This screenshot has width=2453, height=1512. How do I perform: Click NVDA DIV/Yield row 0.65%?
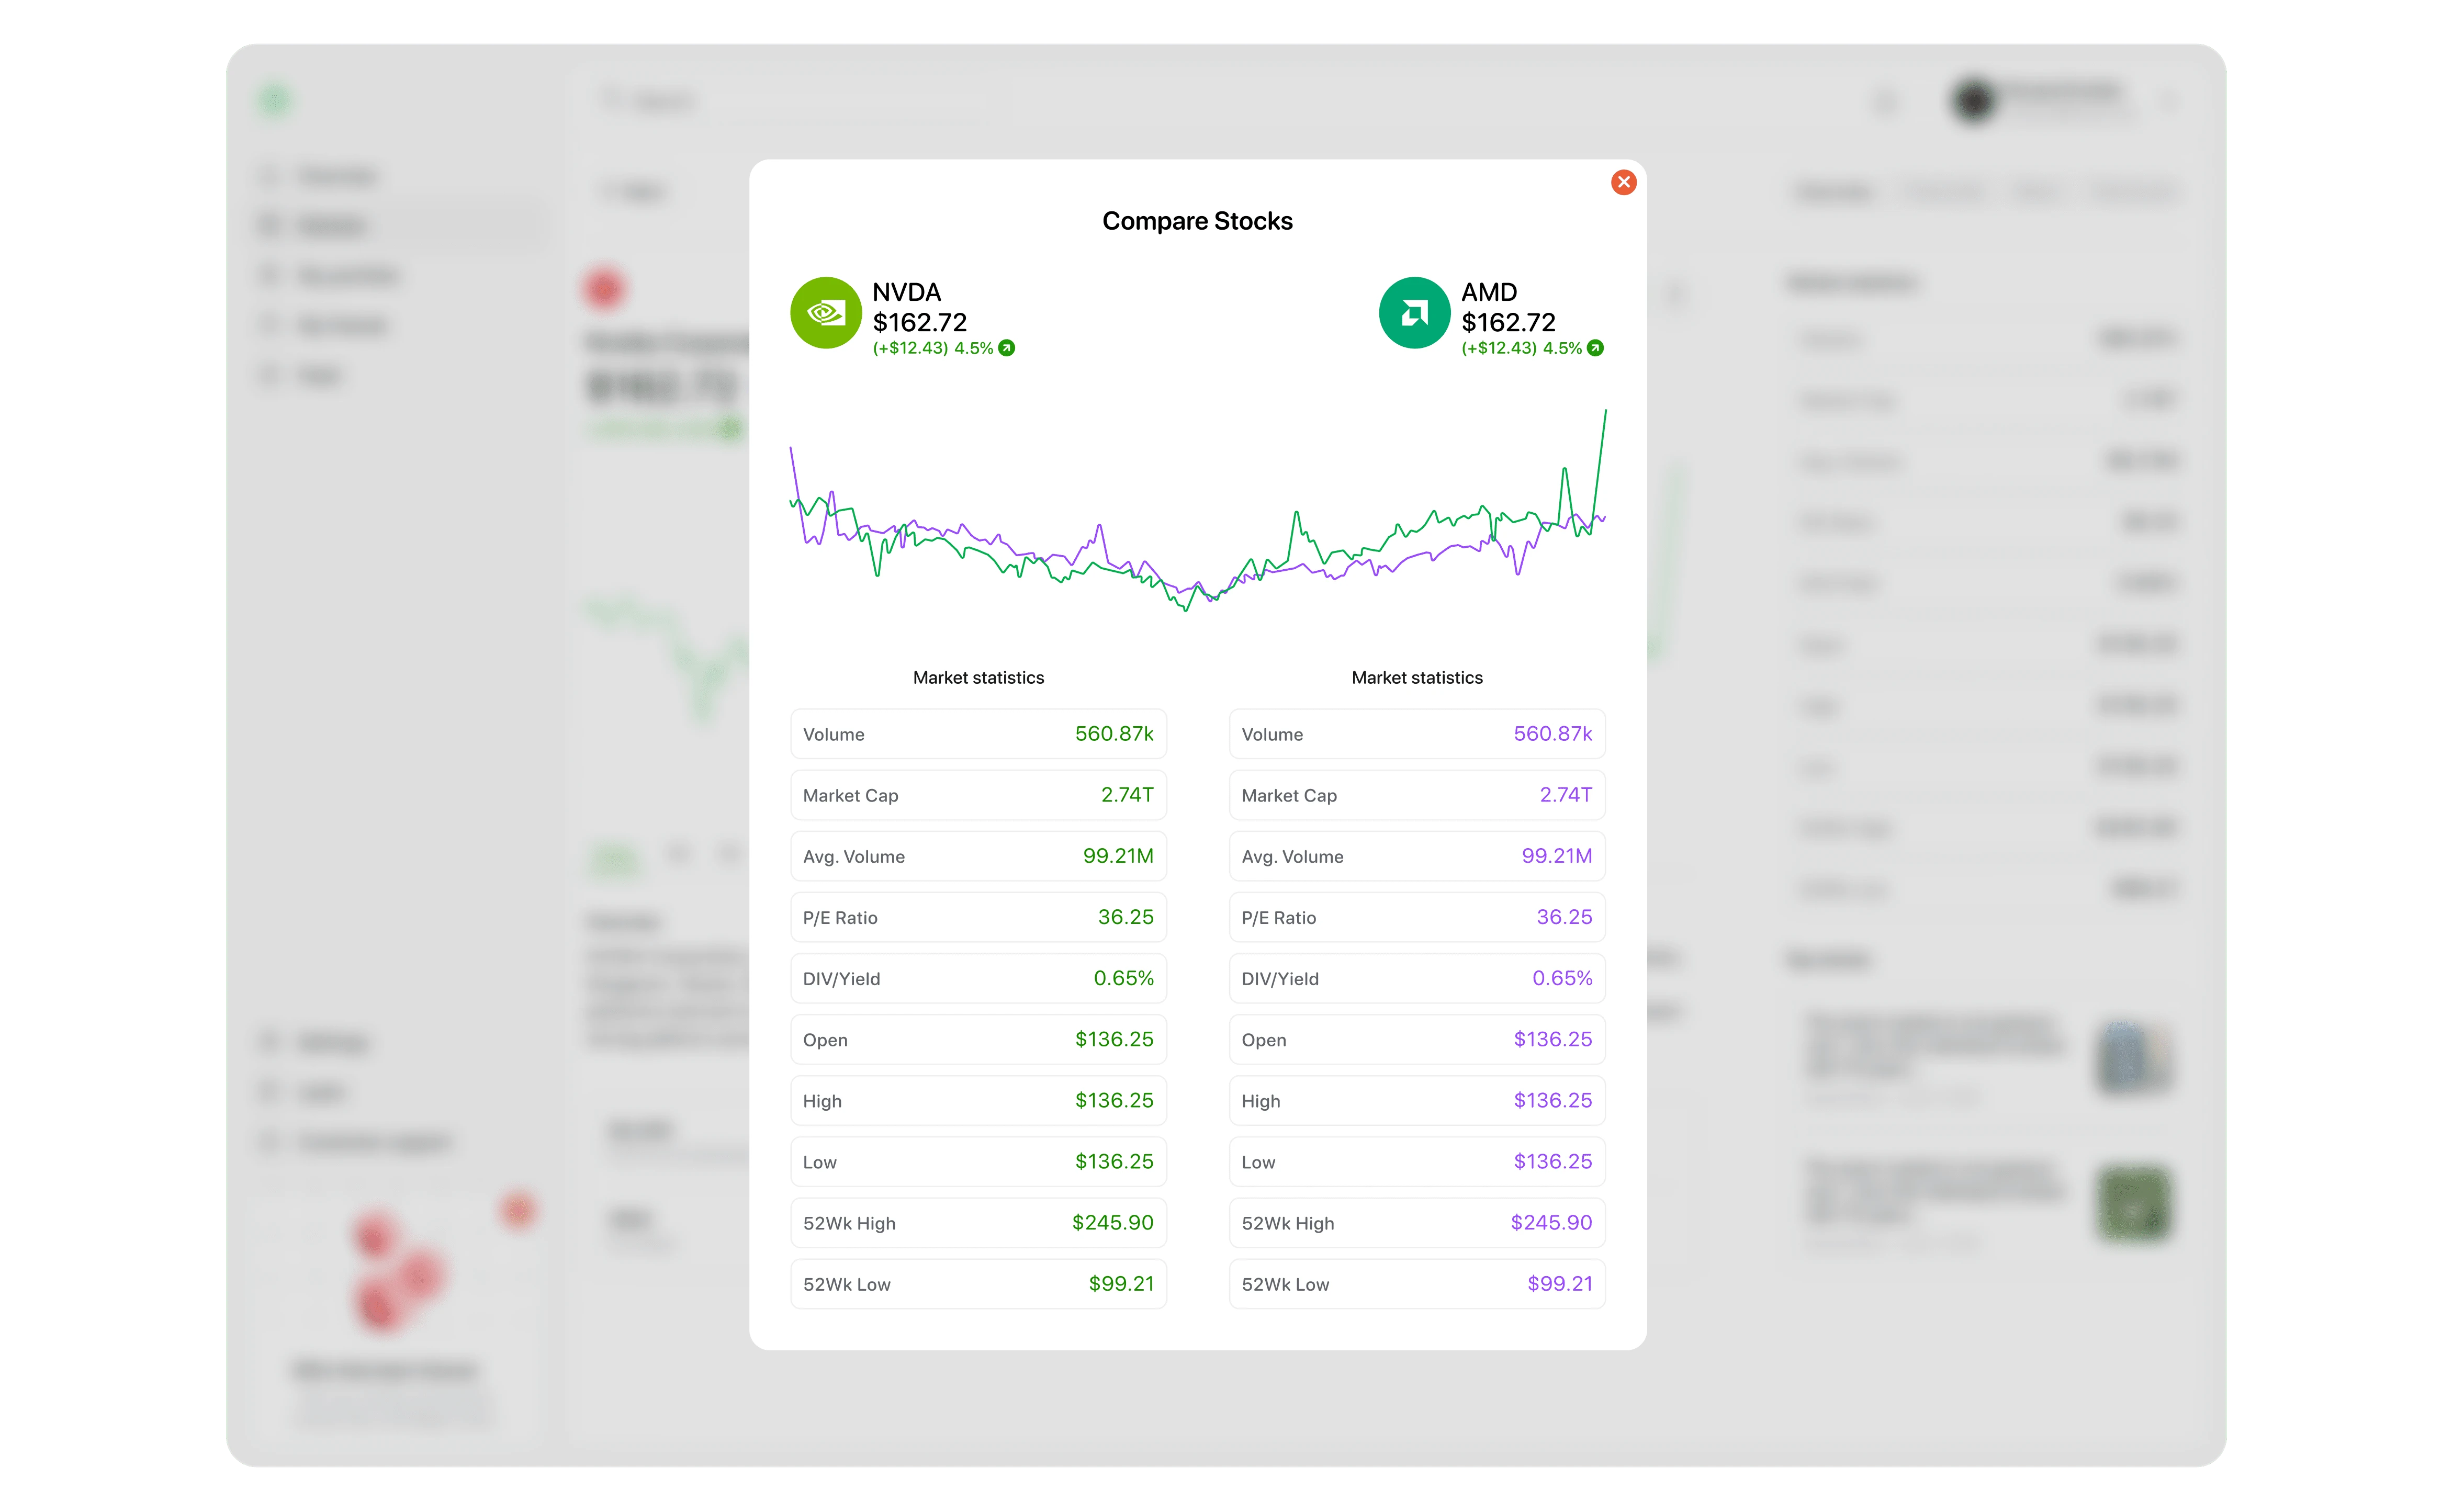coord(978,978)
